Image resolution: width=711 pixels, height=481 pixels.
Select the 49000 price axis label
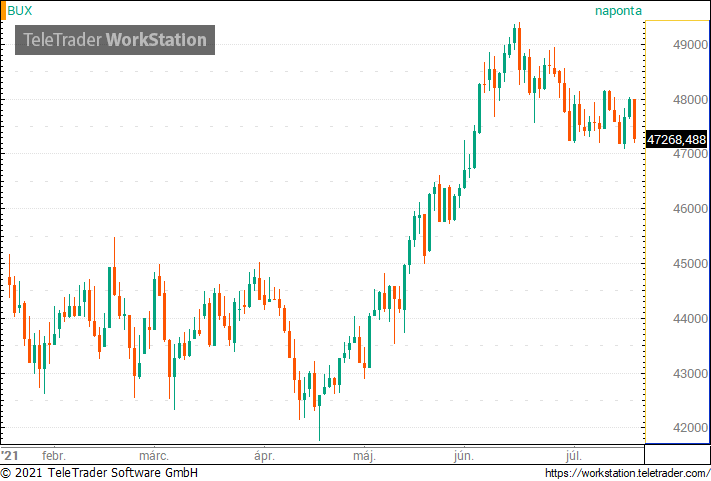click(x=690, y=45)
